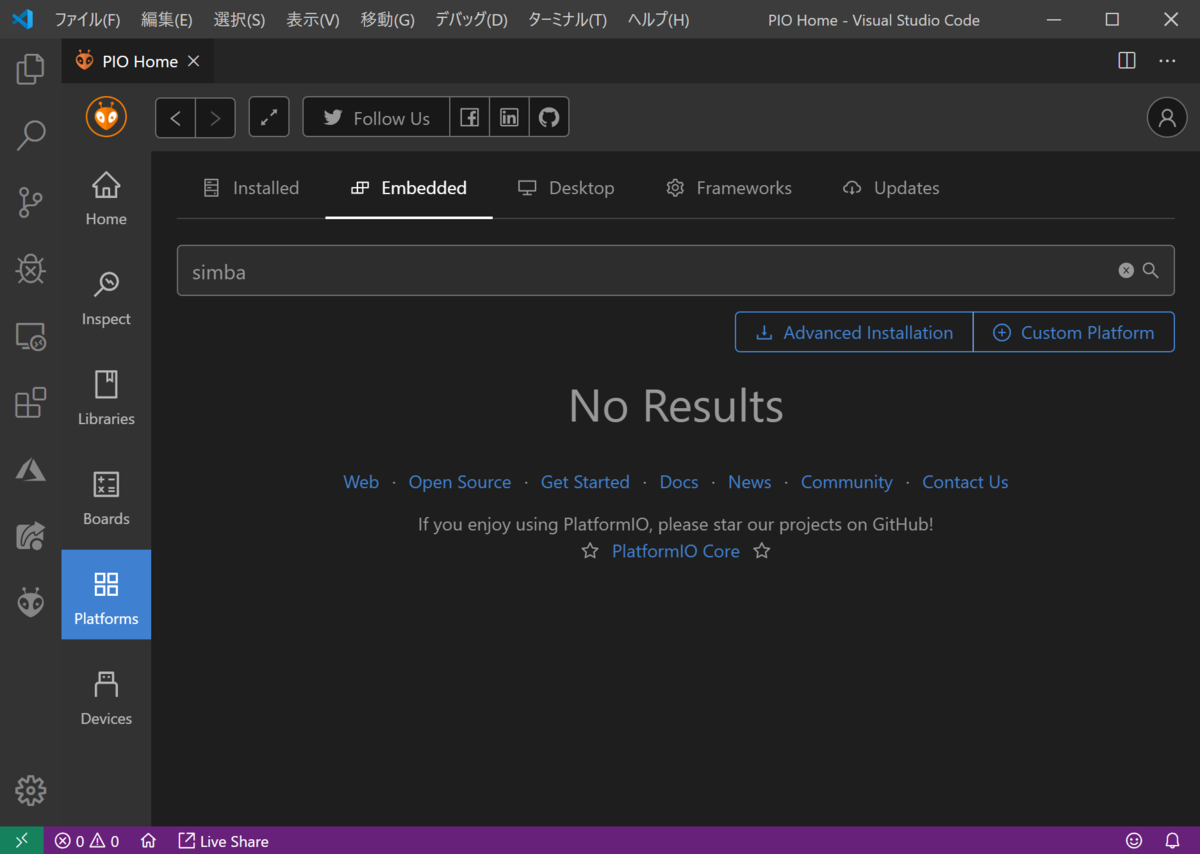Image resolution: width=1200 pixels, height=854 pixels.
Task: Click the Custom Platform button
Action: [x=1074, y=332]
